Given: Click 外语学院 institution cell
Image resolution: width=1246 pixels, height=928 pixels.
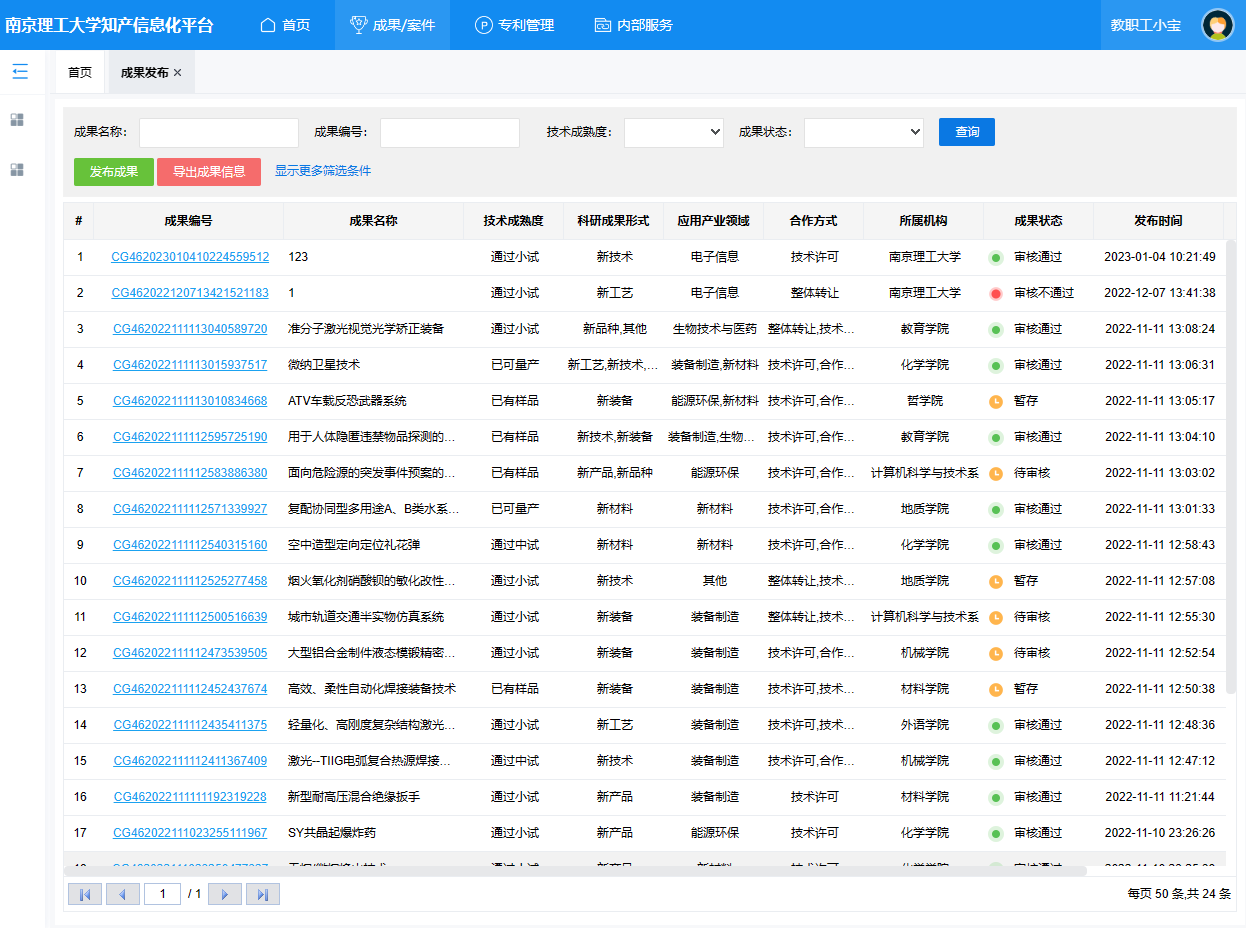Looking at the screenshot, I should tap(924, 725).
